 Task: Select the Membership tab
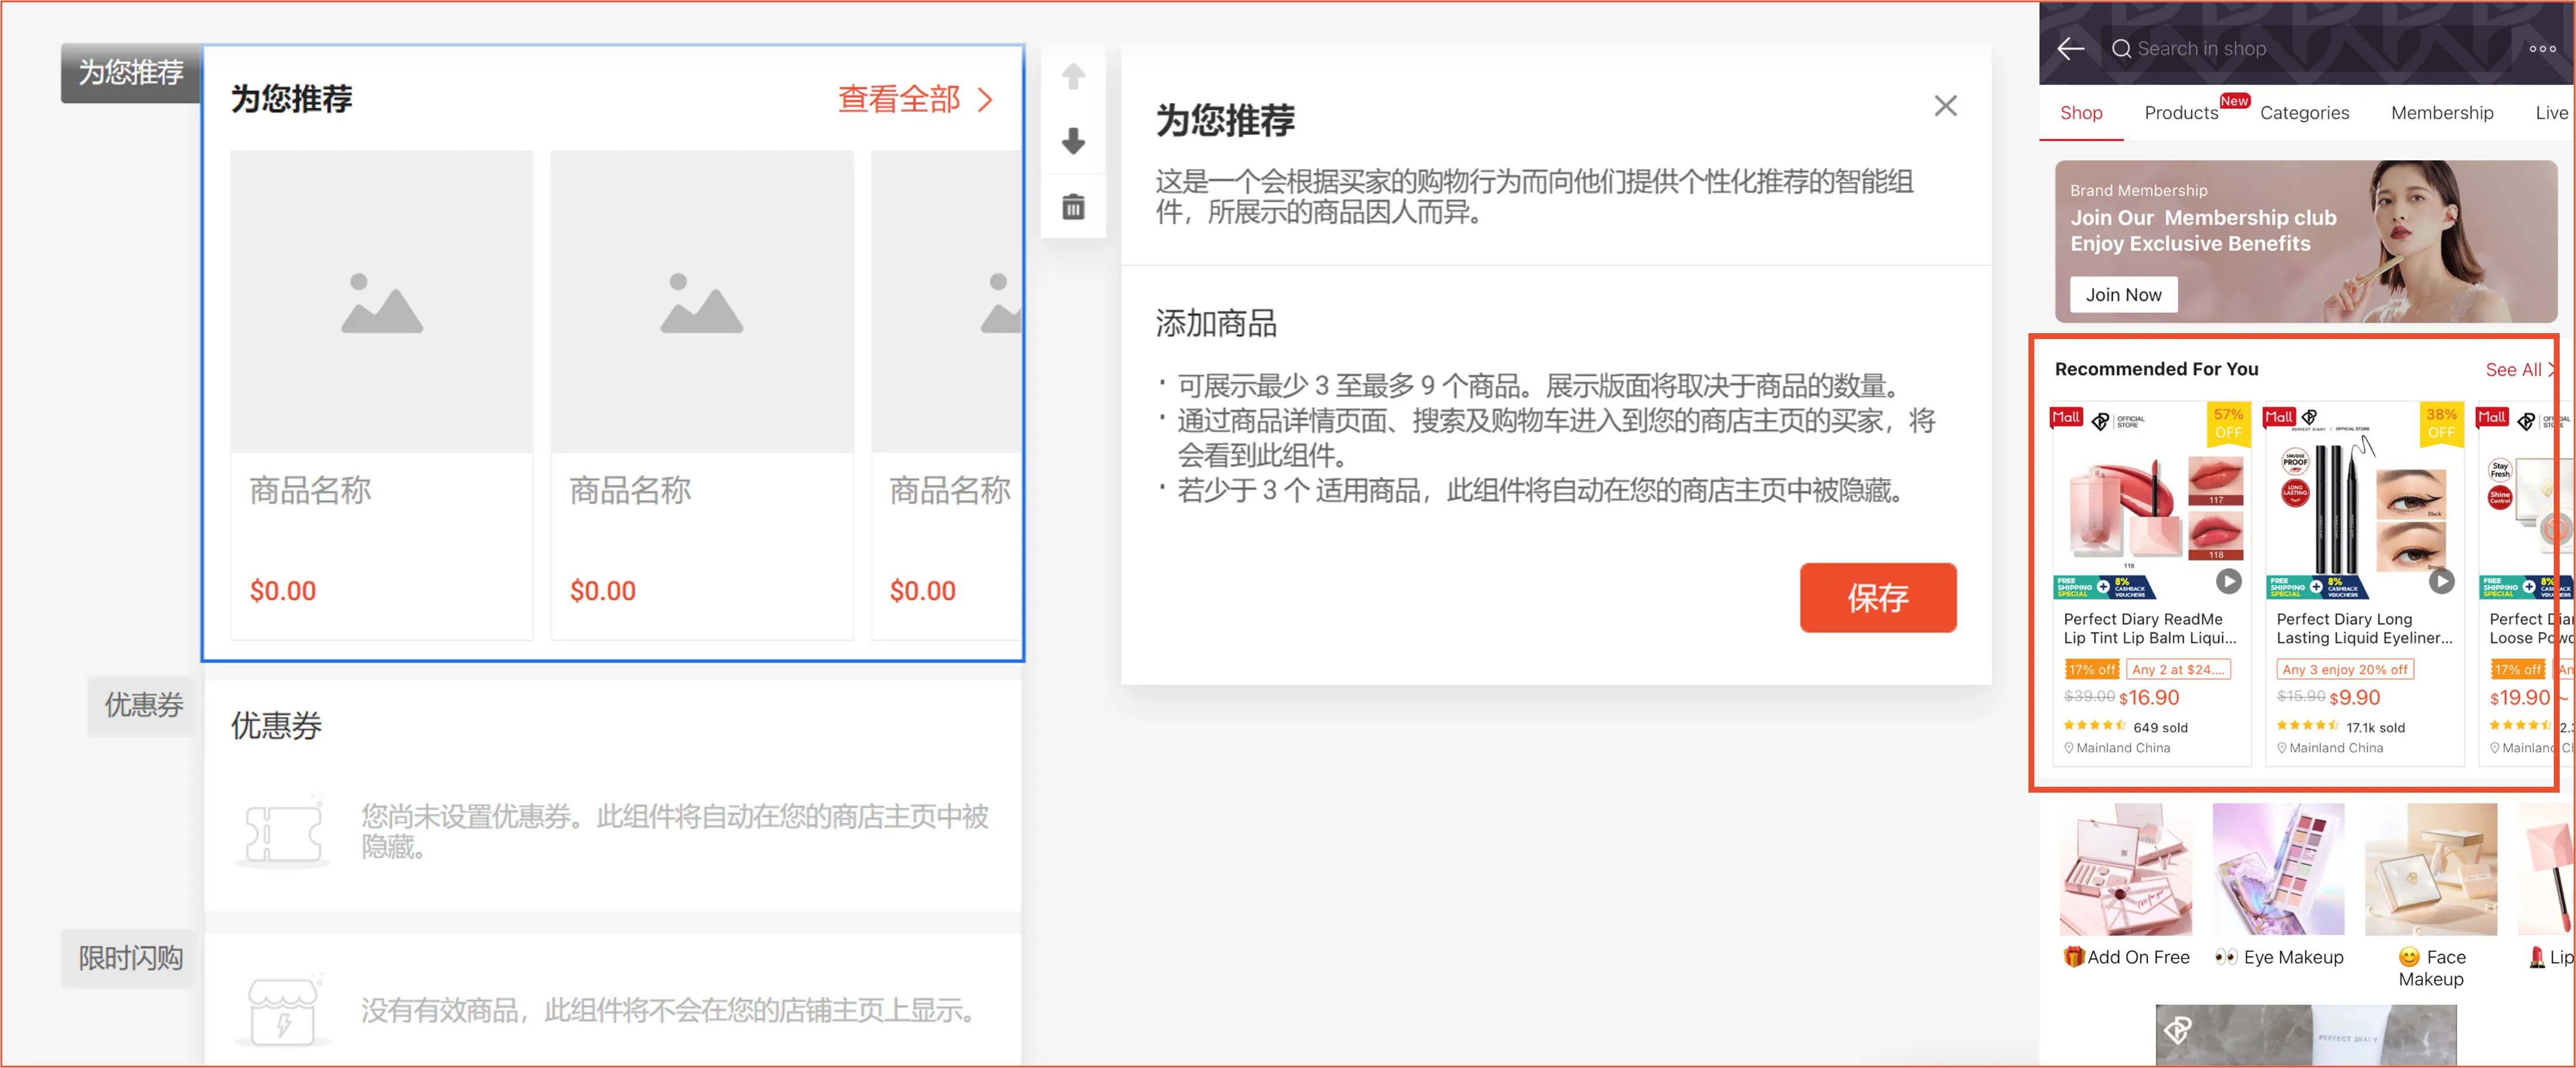pos(2442,112)
